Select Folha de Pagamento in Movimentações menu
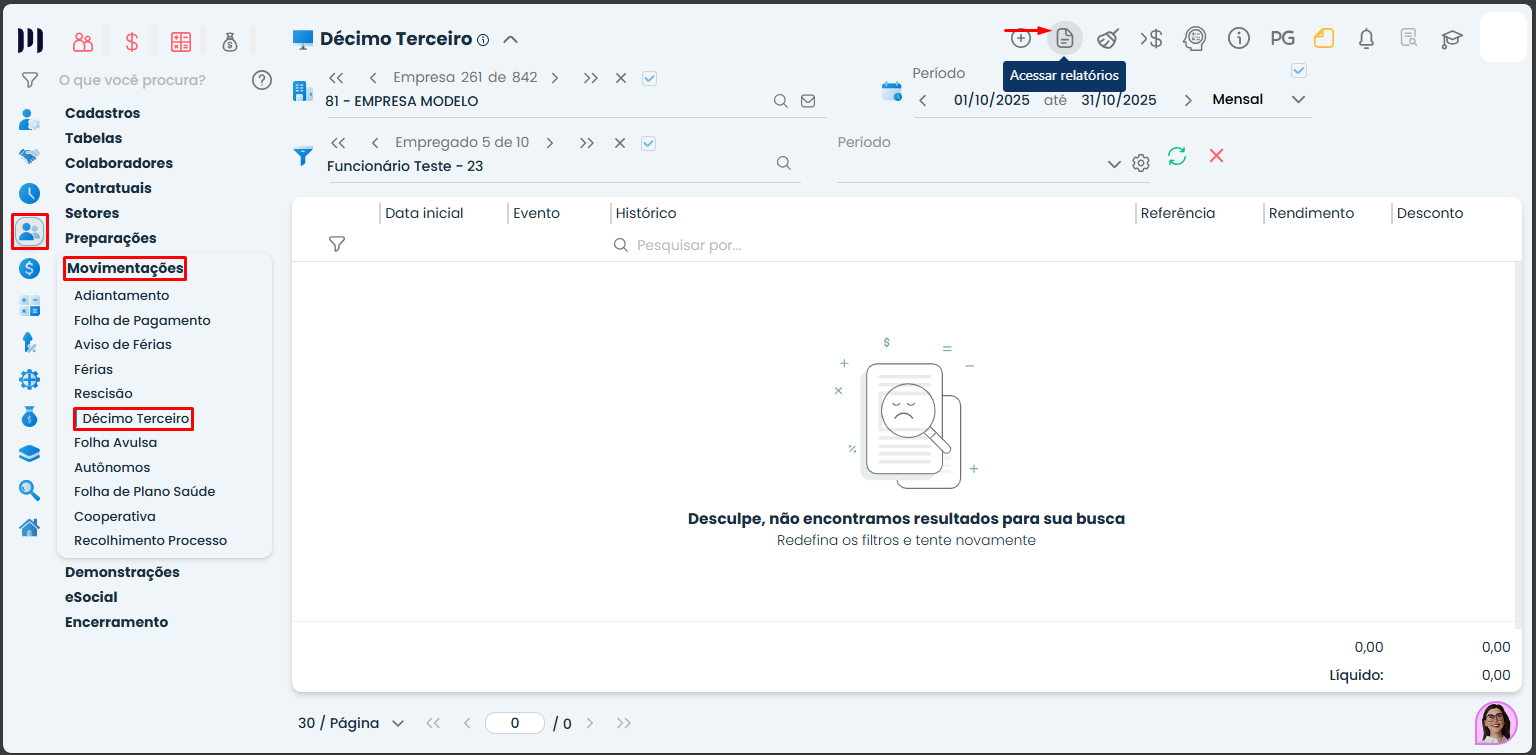Viewport: 1536px width, 755px height. pyautogui.click(x=142, y=320)
